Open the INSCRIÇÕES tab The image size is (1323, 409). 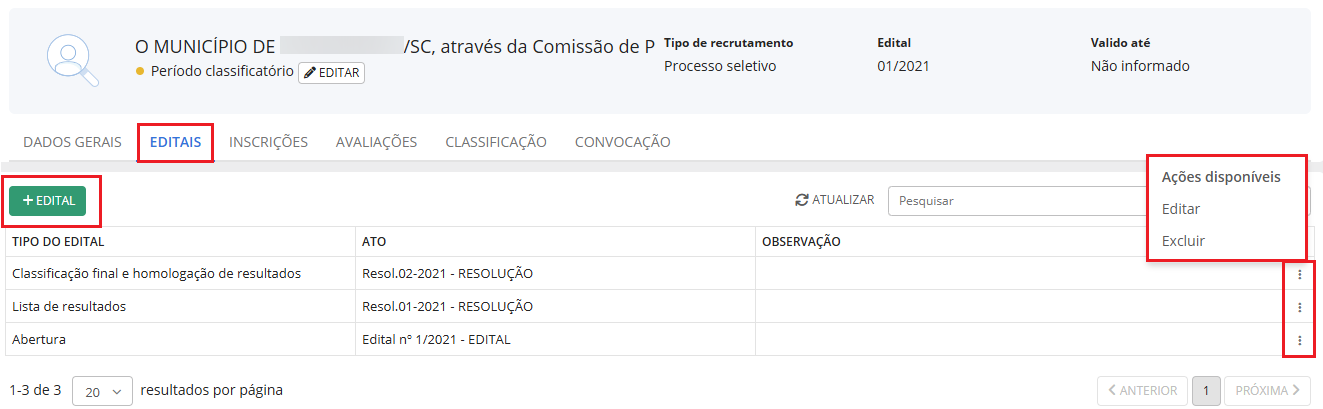(x=268, y=142)
